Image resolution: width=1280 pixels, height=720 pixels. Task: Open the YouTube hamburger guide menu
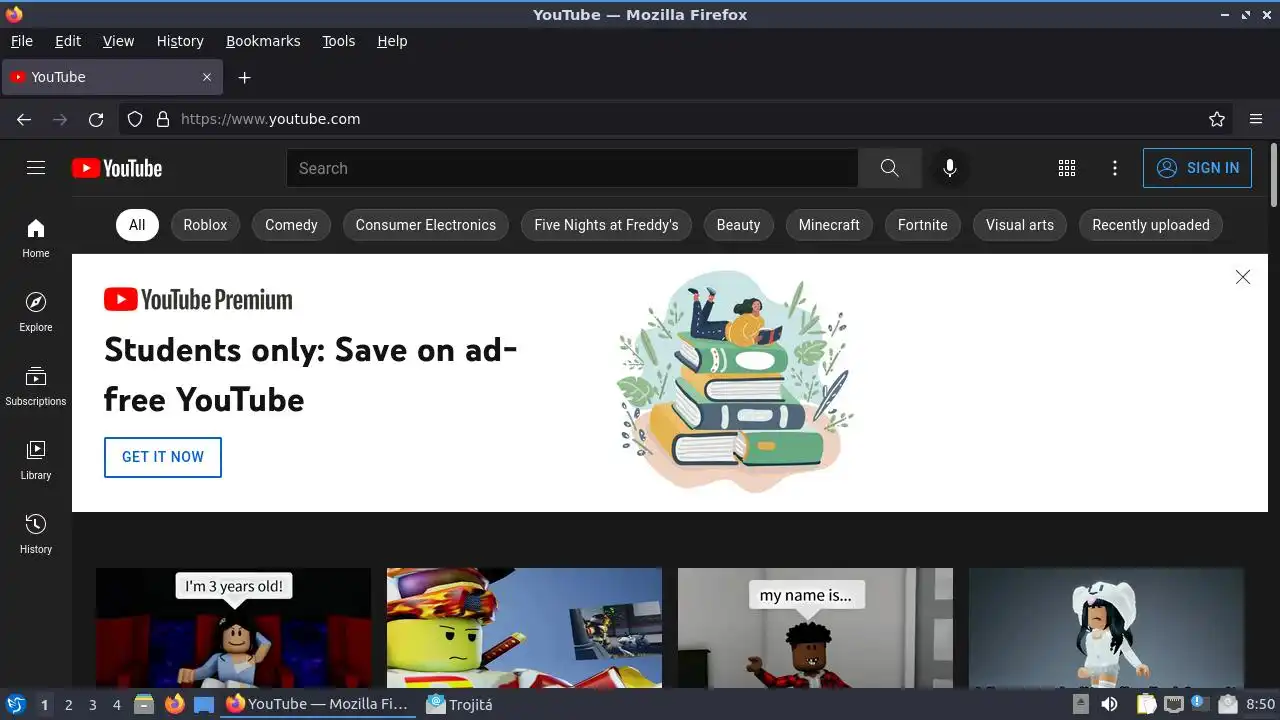pyautogui.click(x=36, y=168)
